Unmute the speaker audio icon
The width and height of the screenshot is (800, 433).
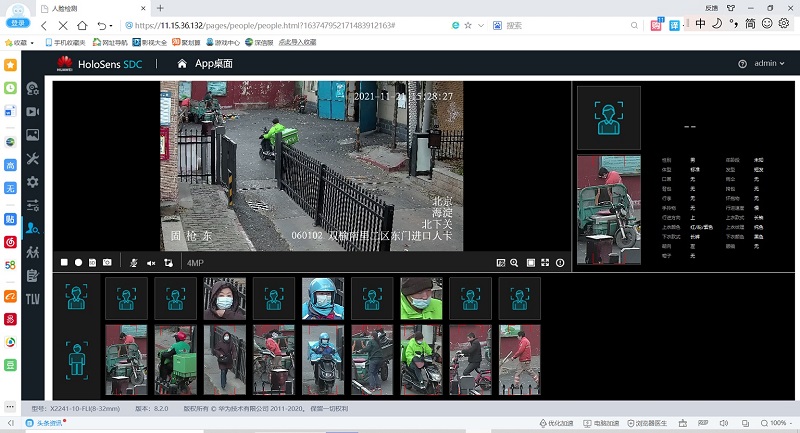pos(152,263)
